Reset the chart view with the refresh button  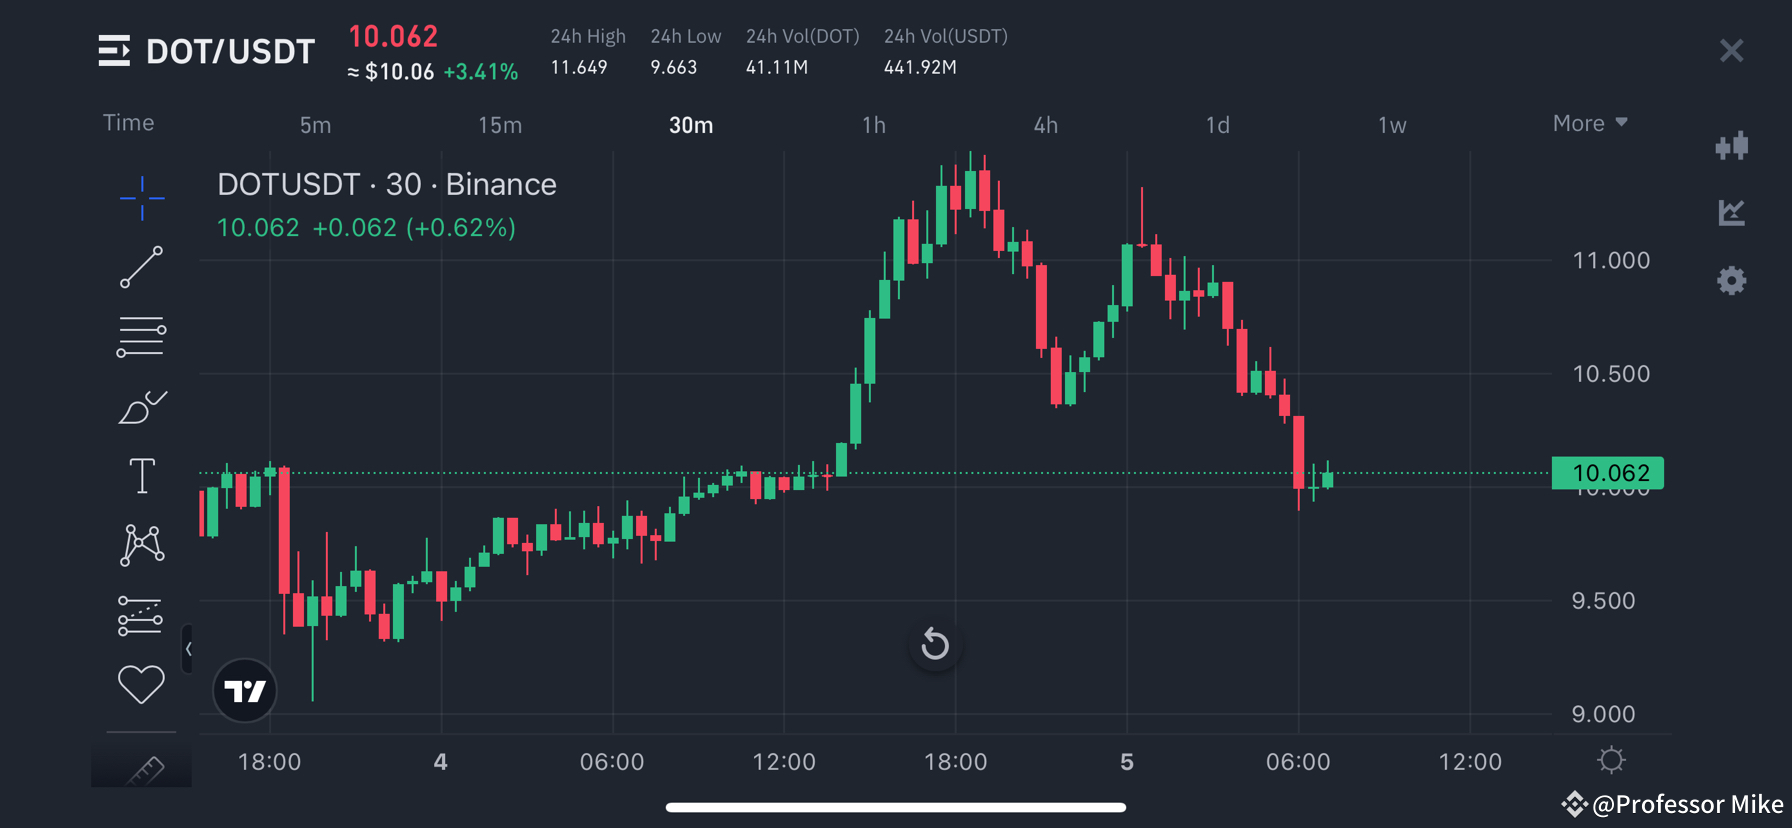935,645
